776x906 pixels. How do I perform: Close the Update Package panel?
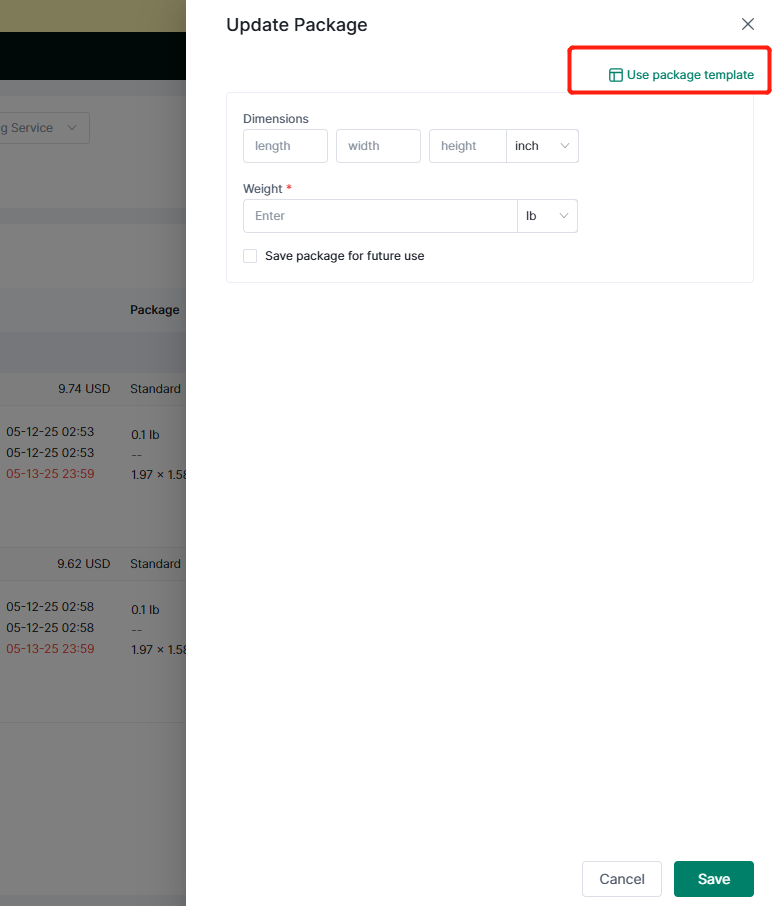747,24
